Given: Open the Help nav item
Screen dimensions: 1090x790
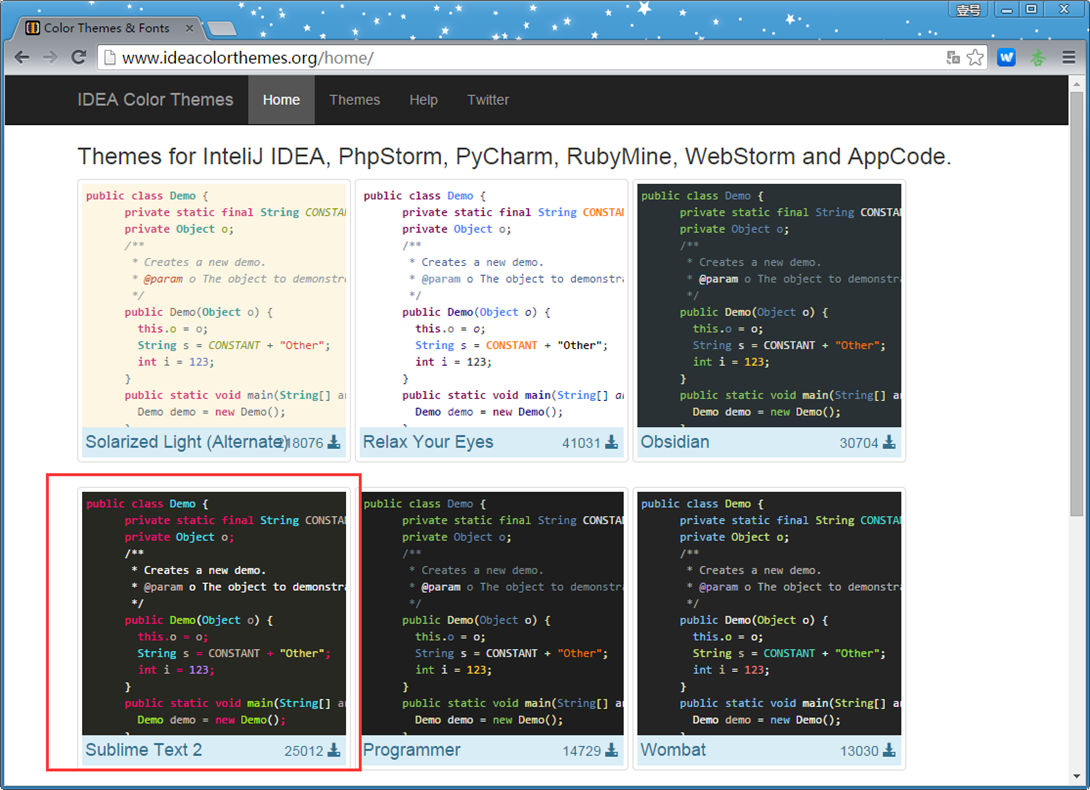Looking at the screenshot, I should (423, 100).
